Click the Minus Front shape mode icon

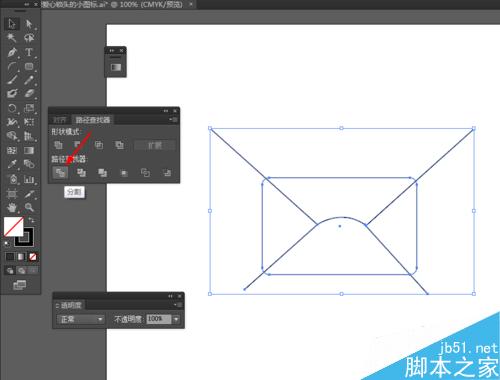(79, 145)
